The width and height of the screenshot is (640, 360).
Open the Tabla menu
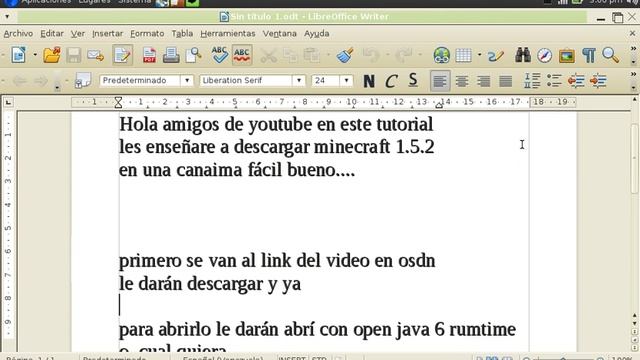point(182,33)
